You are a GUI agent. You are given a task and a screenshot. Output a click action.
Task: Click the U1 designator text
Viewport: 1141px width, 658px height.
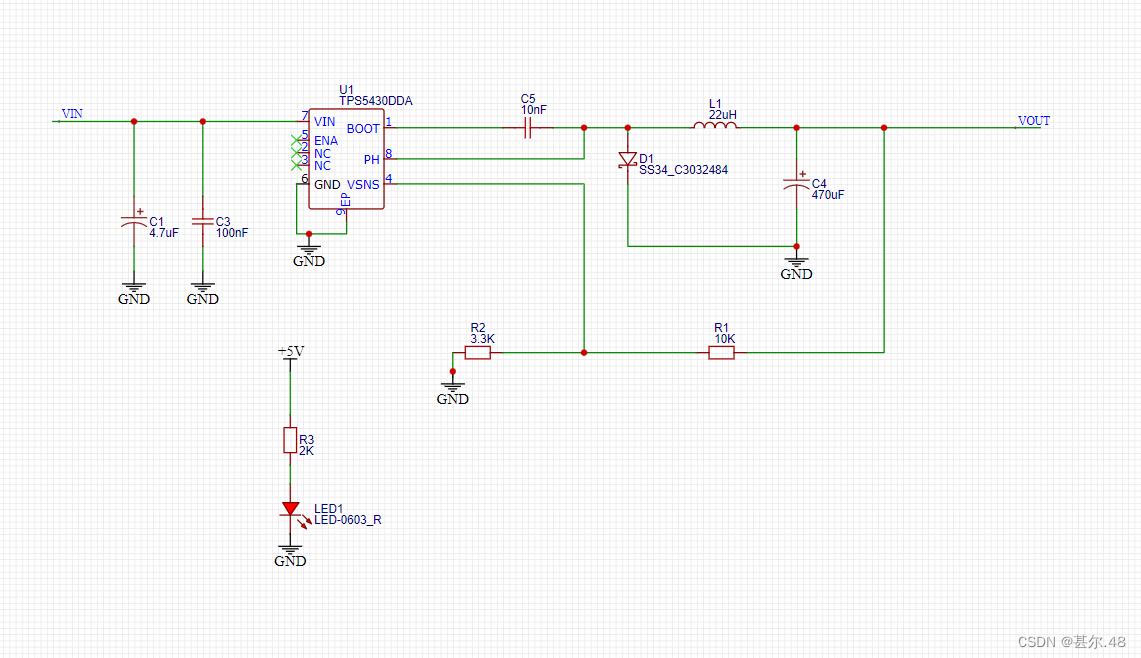tap(346, 90)
